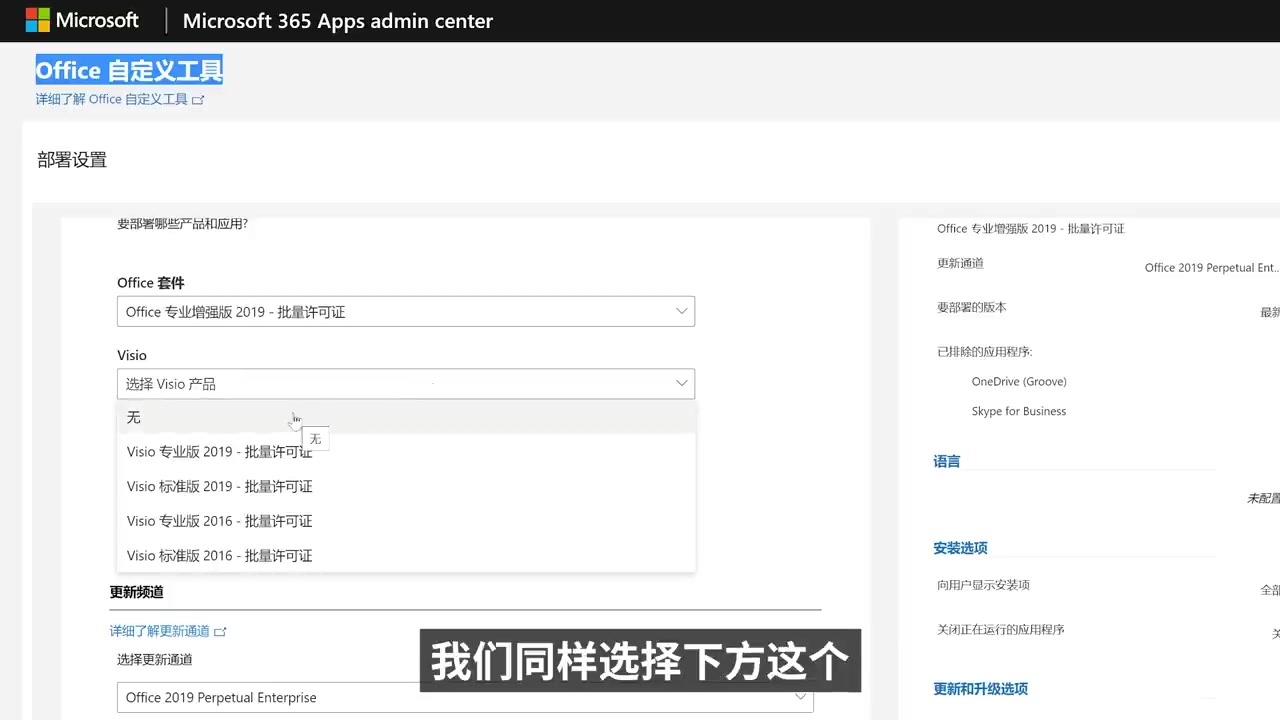Choose Visio 标准版 2019 - 批量许可证

click(x=406, y=487)
